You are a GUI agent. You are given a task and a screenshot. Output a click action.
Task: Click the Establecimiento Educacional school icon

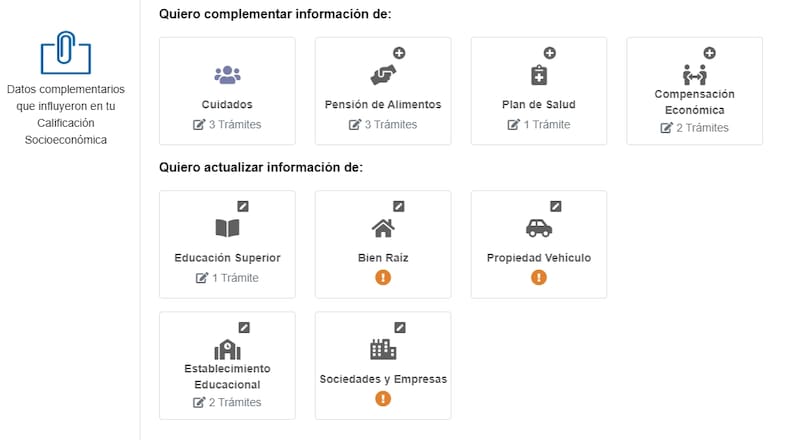click(227, 349)
